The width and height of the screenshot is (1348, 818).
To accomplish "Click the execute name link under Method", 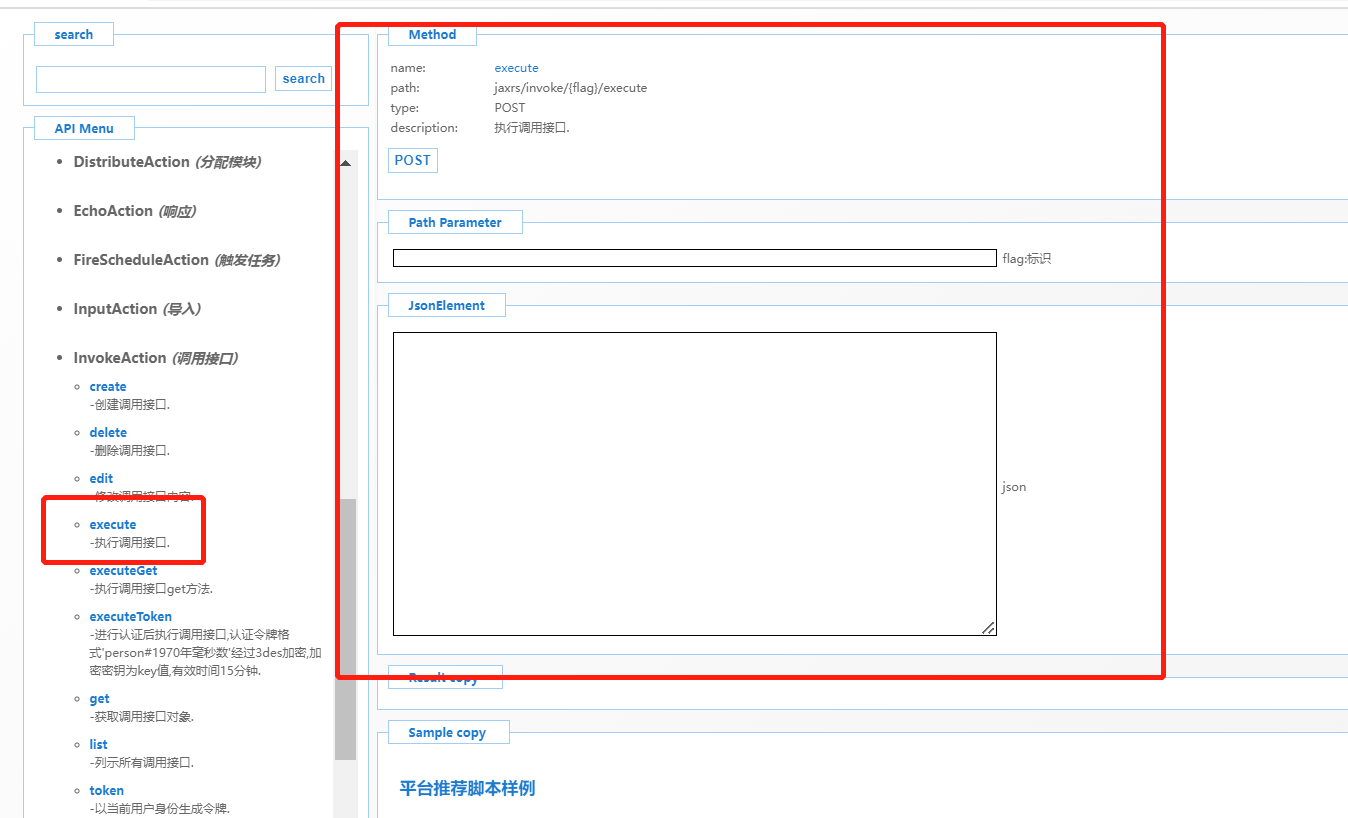I will coord(516,67).
